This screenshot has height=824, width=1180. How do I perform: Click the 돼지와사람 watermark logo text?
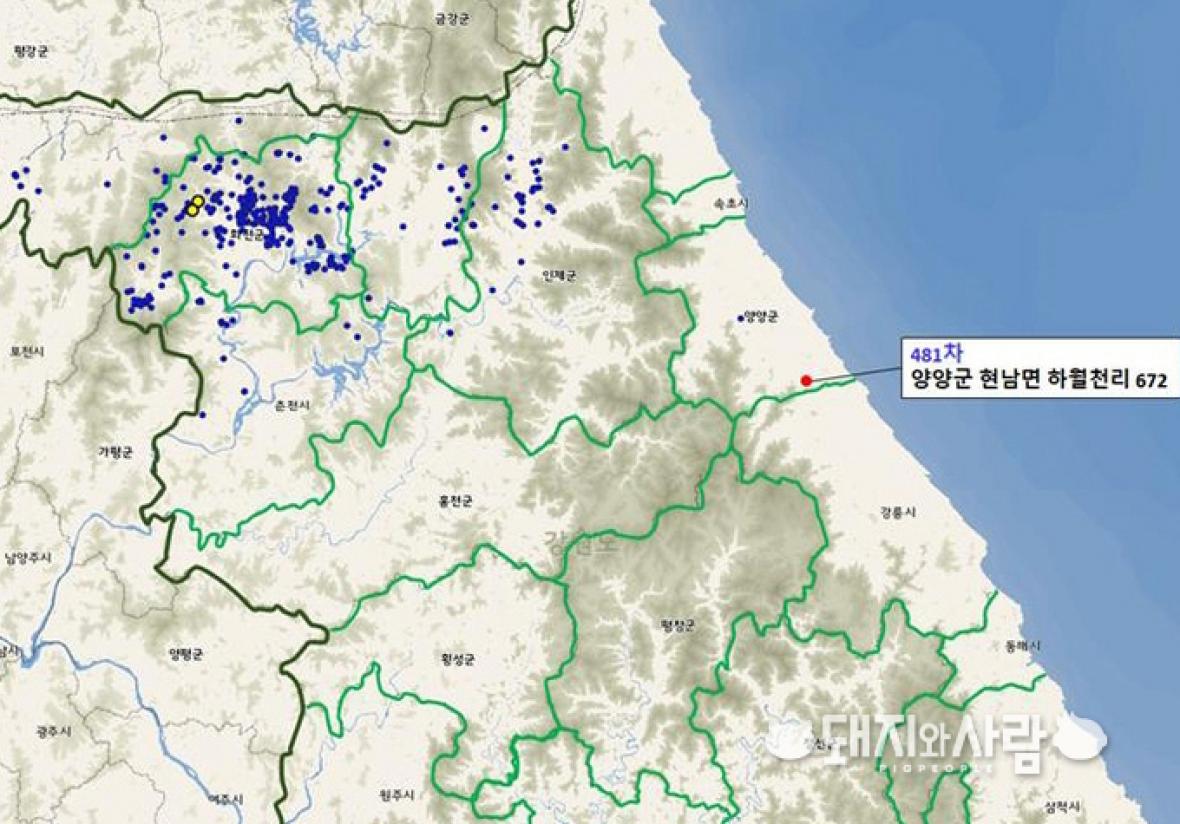coord(933,738)
